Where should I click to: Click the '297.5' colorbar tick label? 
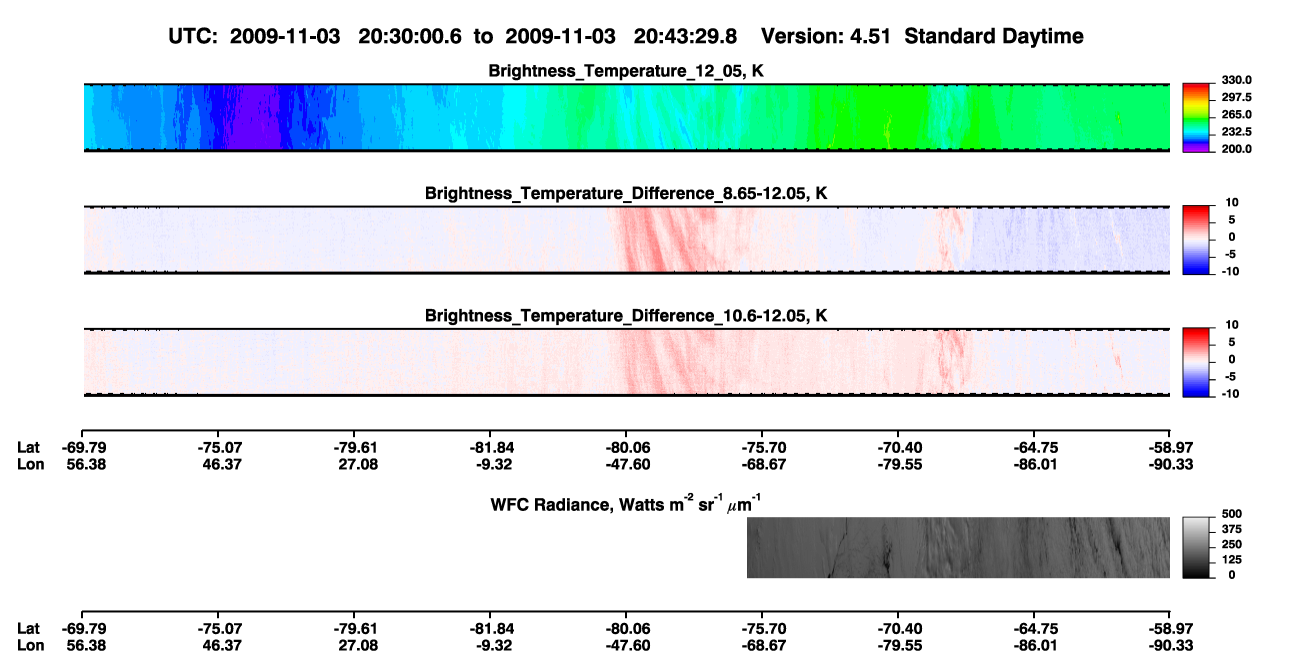1236,97
